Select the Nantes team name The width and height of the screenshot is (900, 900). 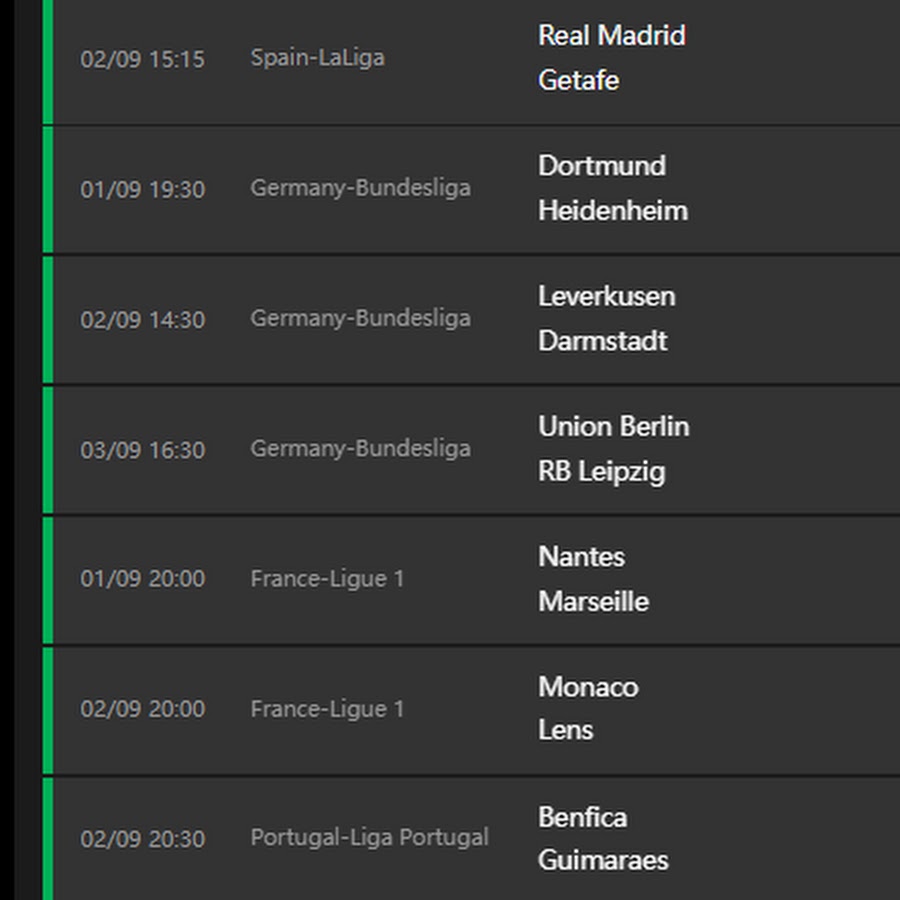click(581, 557)
